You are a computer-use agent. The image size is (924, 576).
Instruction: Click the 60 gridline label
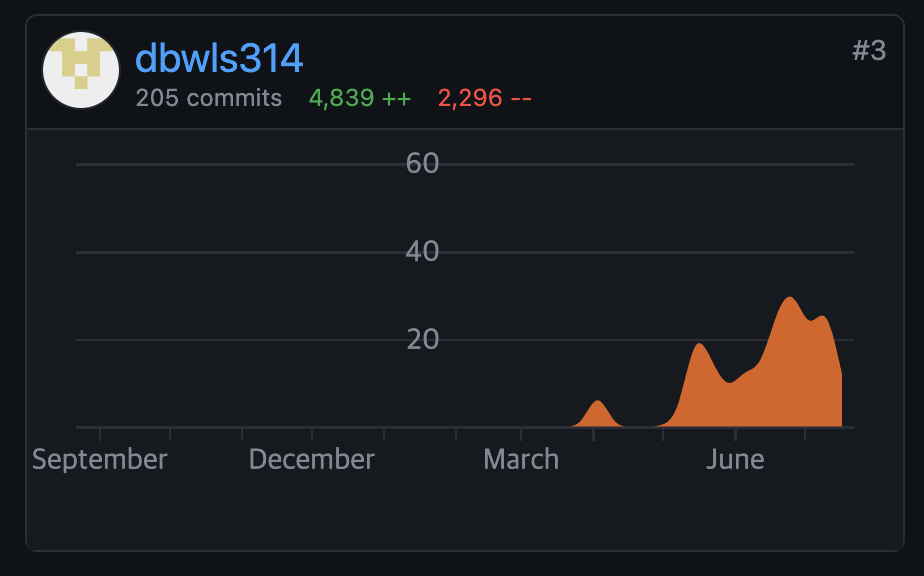424,164
